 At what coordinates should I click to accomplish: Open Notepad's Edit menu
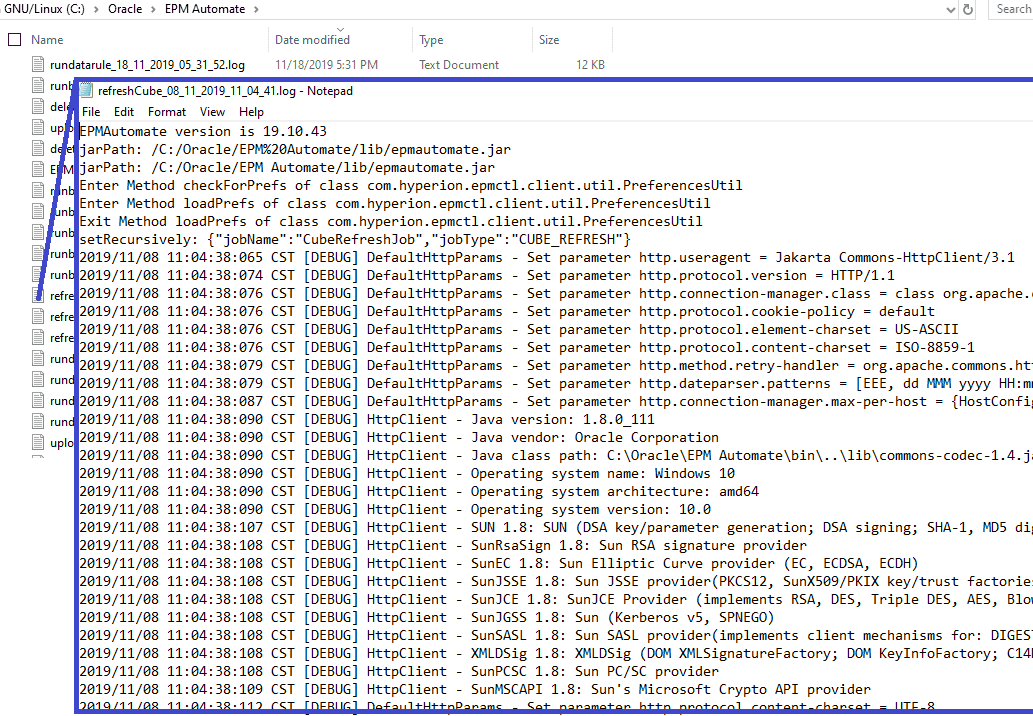(124, 112)
